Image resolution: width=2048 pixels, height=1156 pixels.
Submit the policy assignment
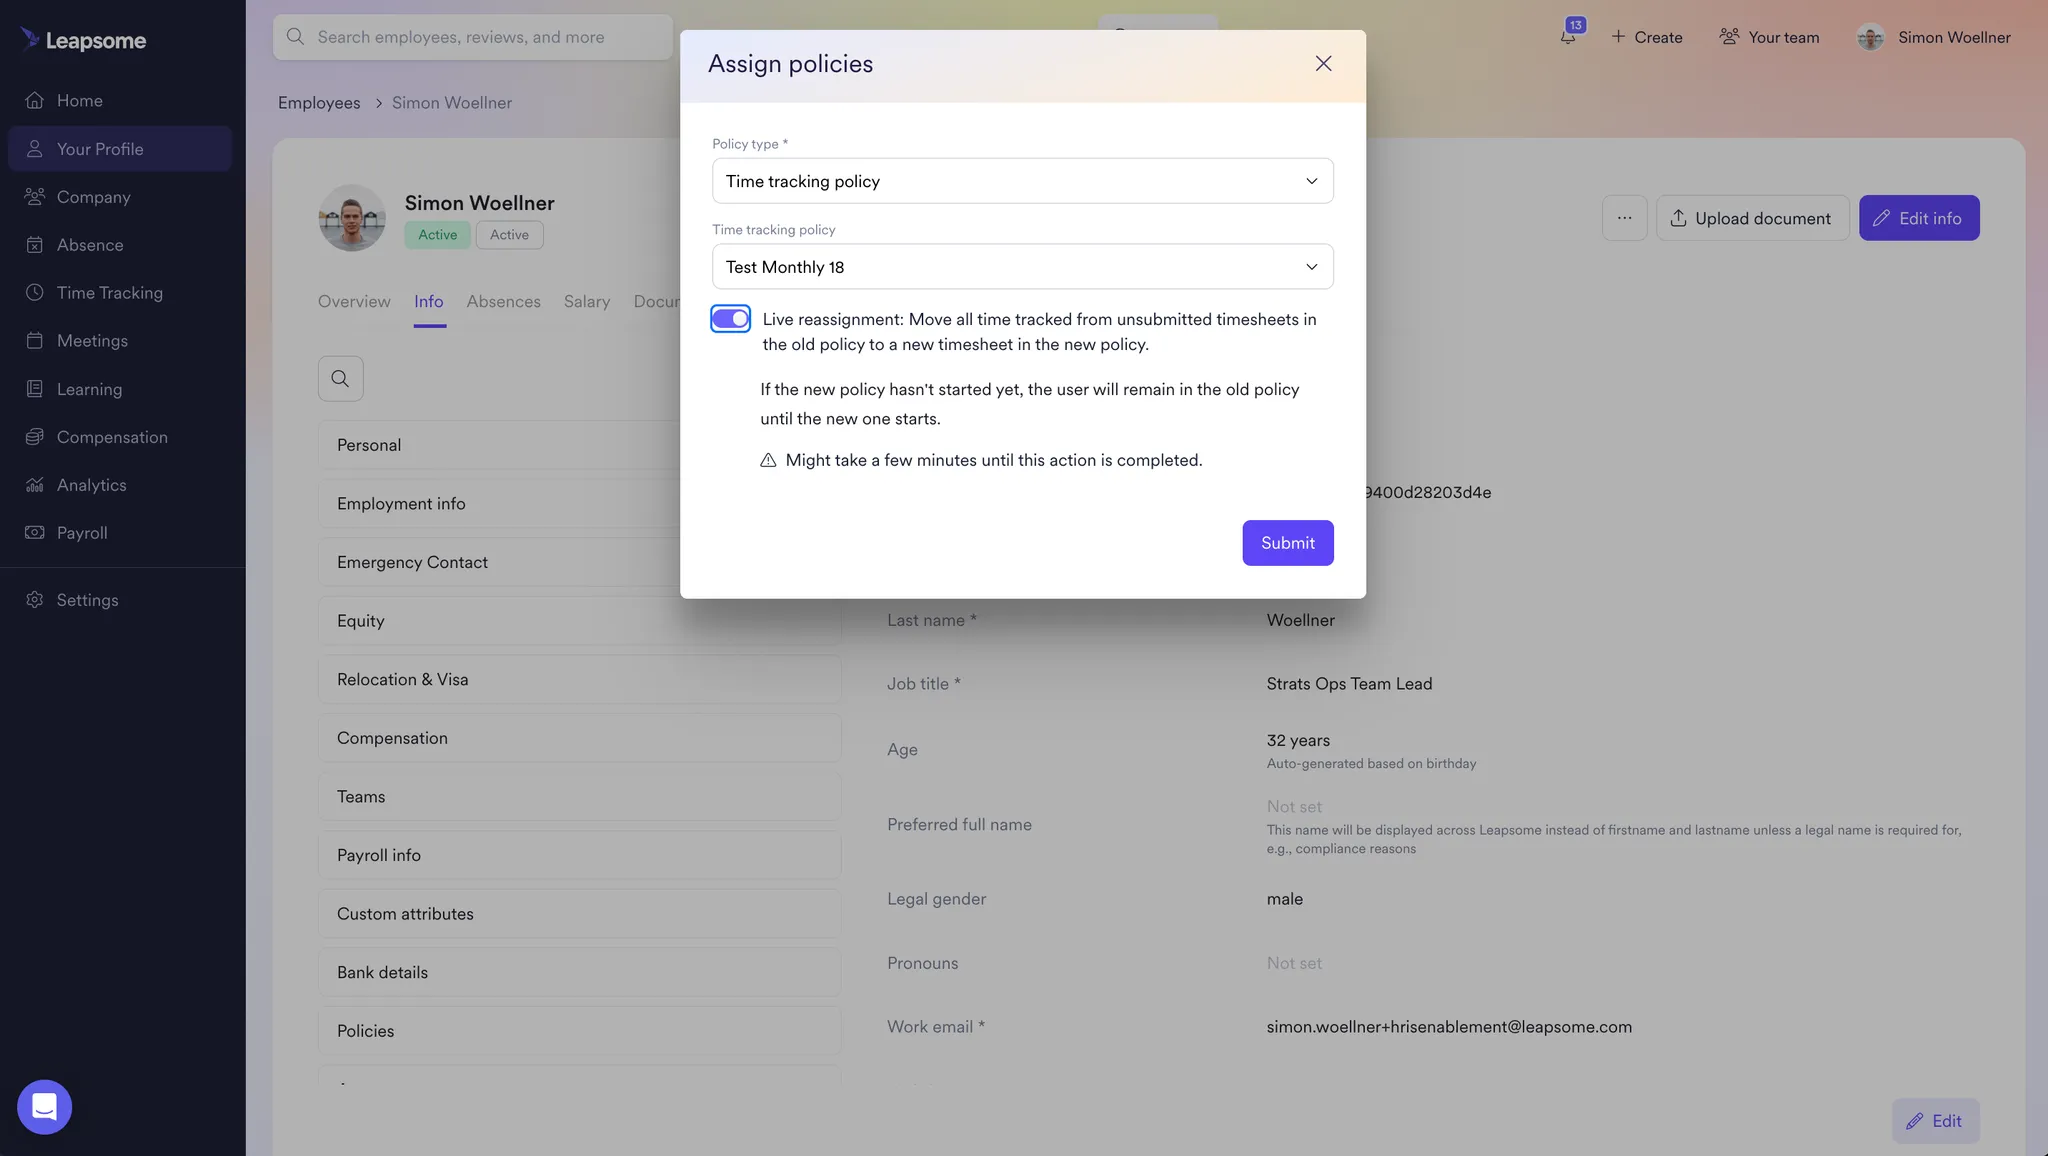point(1287,542)
